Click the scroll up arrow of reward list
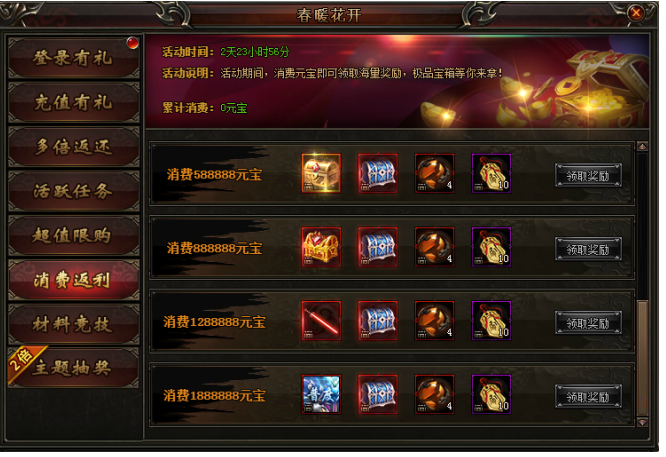Screen dimensions: 666x457 click(x=642, y=147)
